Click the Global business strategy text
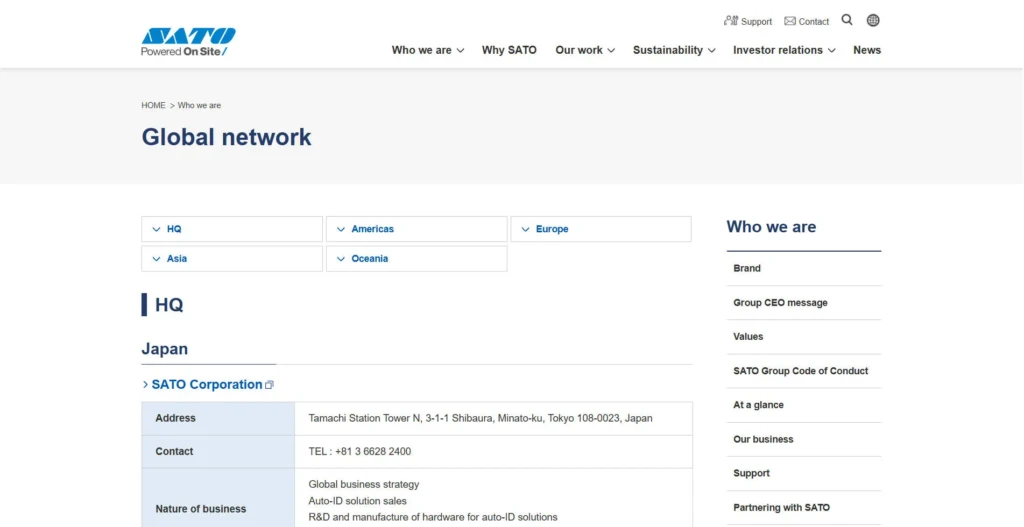 tap(364, 485)
